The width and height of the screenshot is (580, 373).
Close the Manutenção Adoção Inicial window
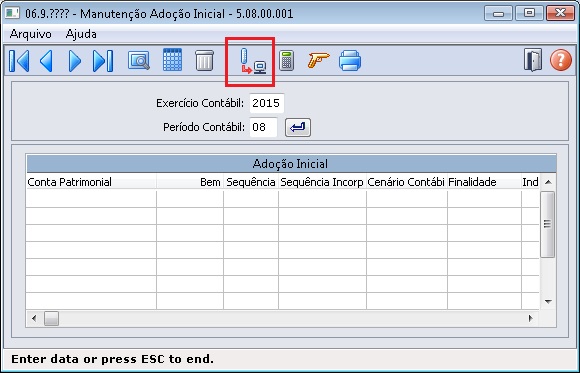[x=560, y=14]
